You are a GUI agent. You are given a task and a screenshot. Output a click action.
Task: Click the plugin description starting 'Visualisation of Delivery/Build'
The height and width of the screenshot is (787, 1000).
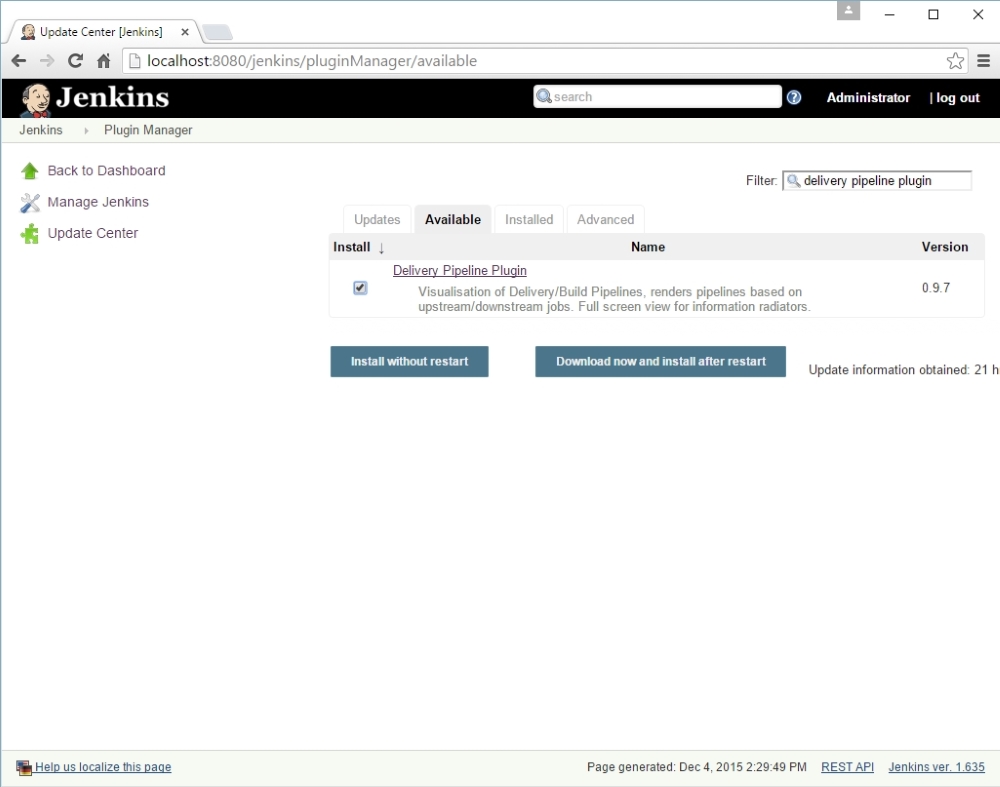click(x=614, y=299)
